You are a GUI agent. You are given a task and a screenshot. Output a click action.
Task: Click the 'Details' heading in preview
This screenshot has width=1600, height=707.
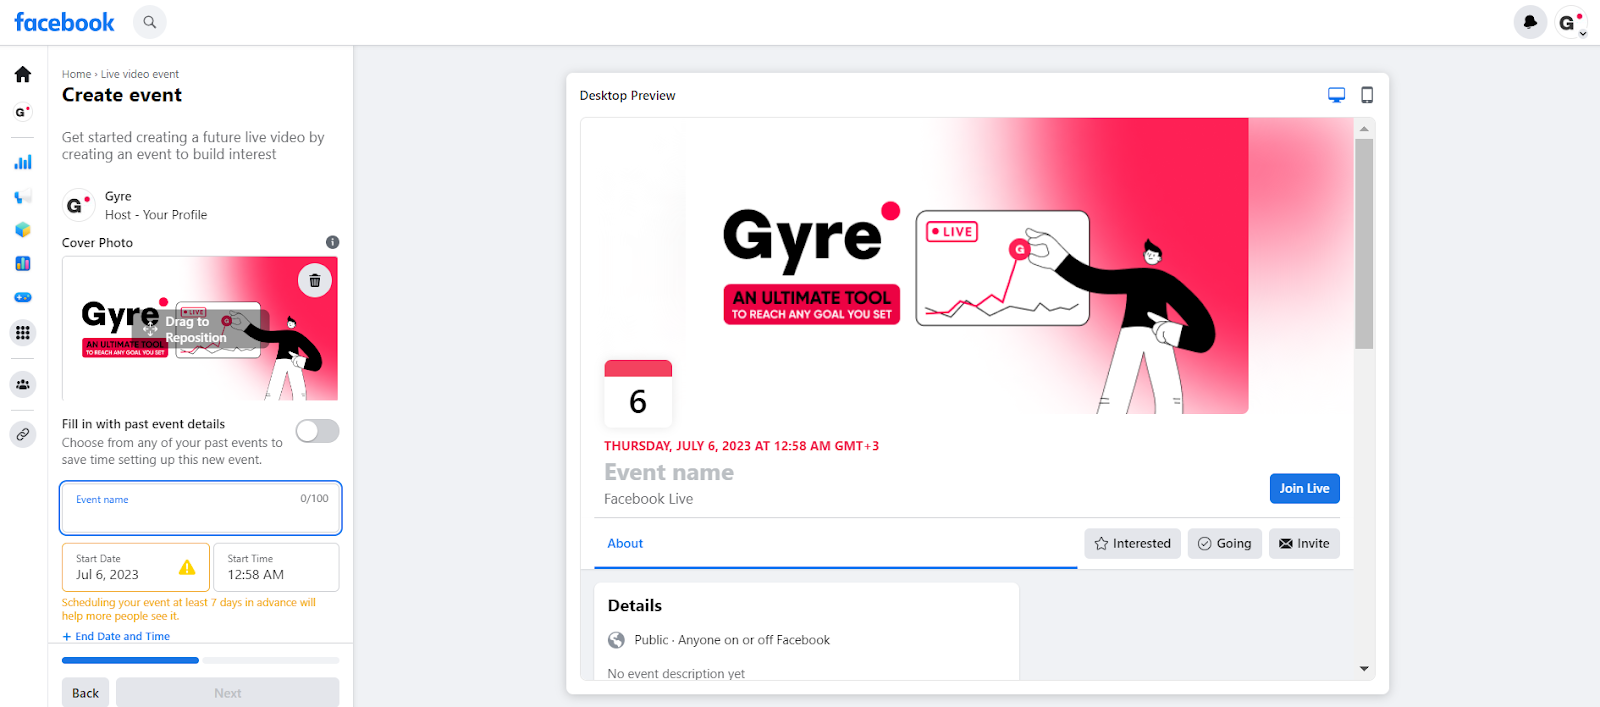tap(635, 605)
